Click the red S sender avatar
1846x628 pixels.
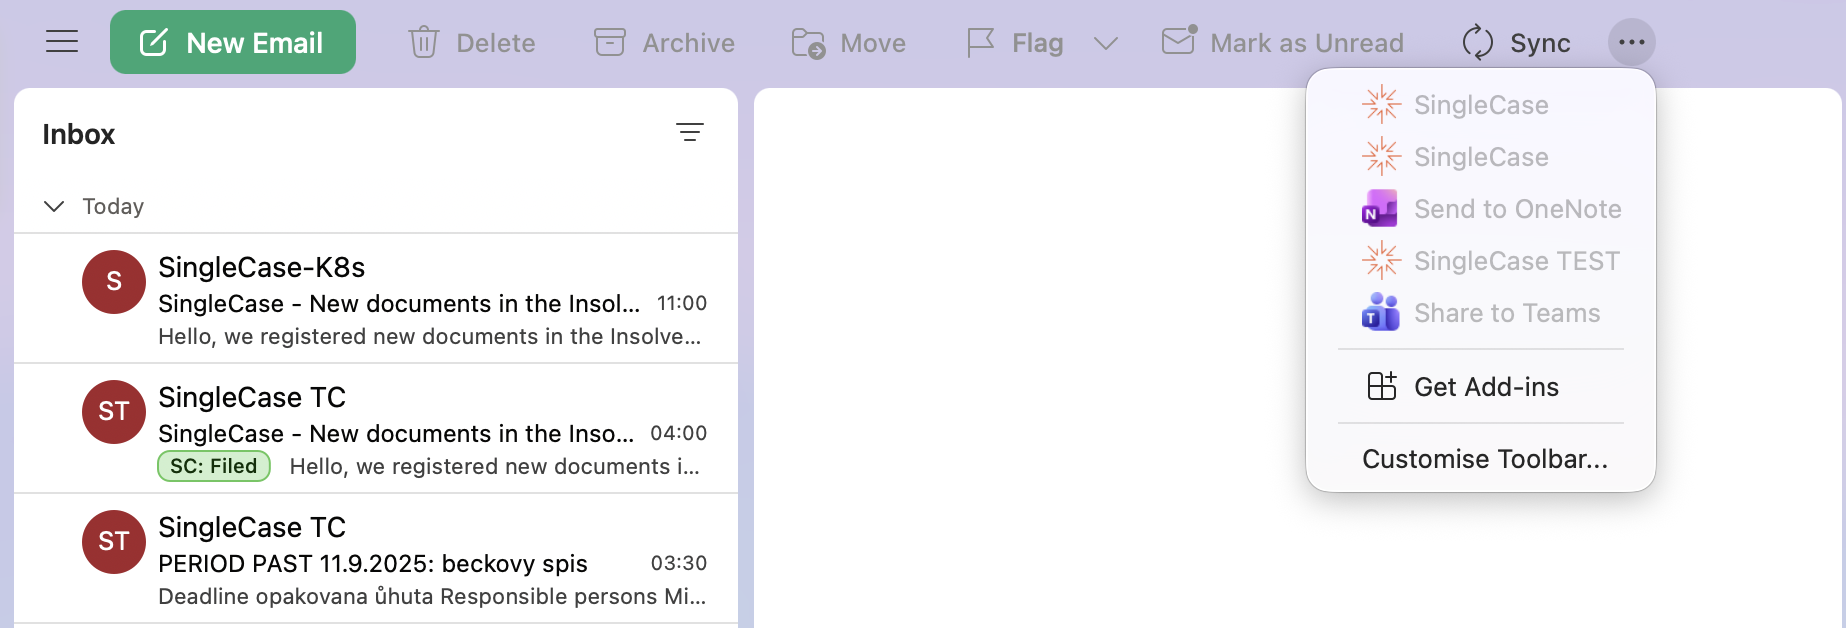click(x=114, y=282)
